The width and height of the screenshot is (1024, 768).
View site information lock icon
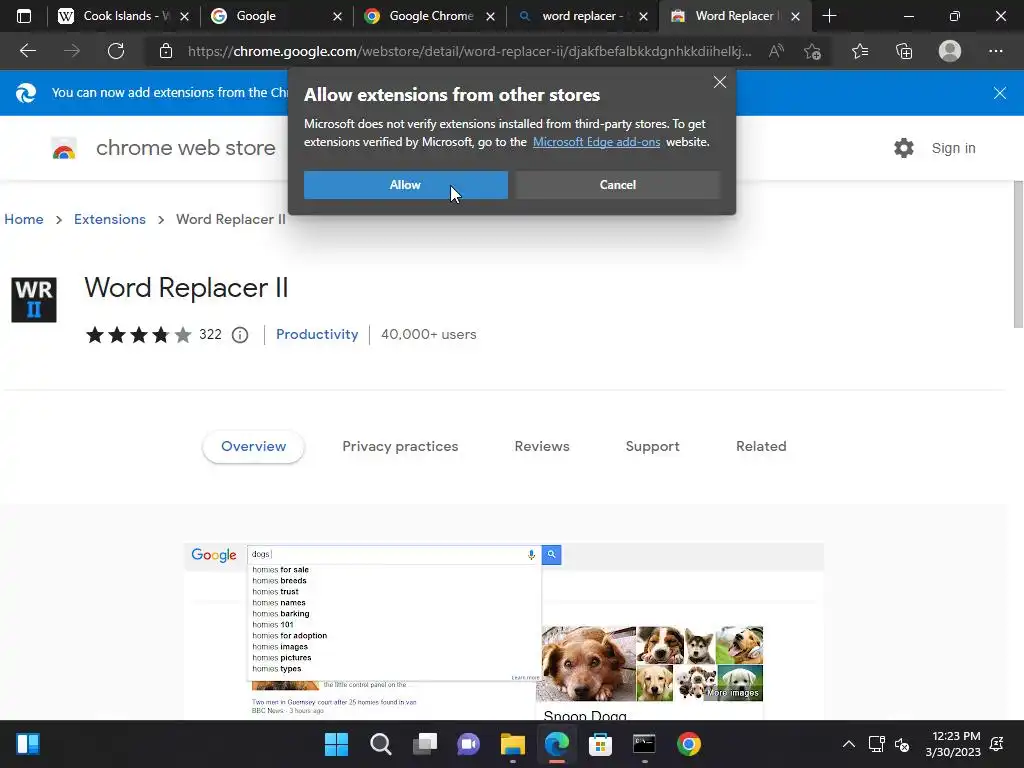166,51
